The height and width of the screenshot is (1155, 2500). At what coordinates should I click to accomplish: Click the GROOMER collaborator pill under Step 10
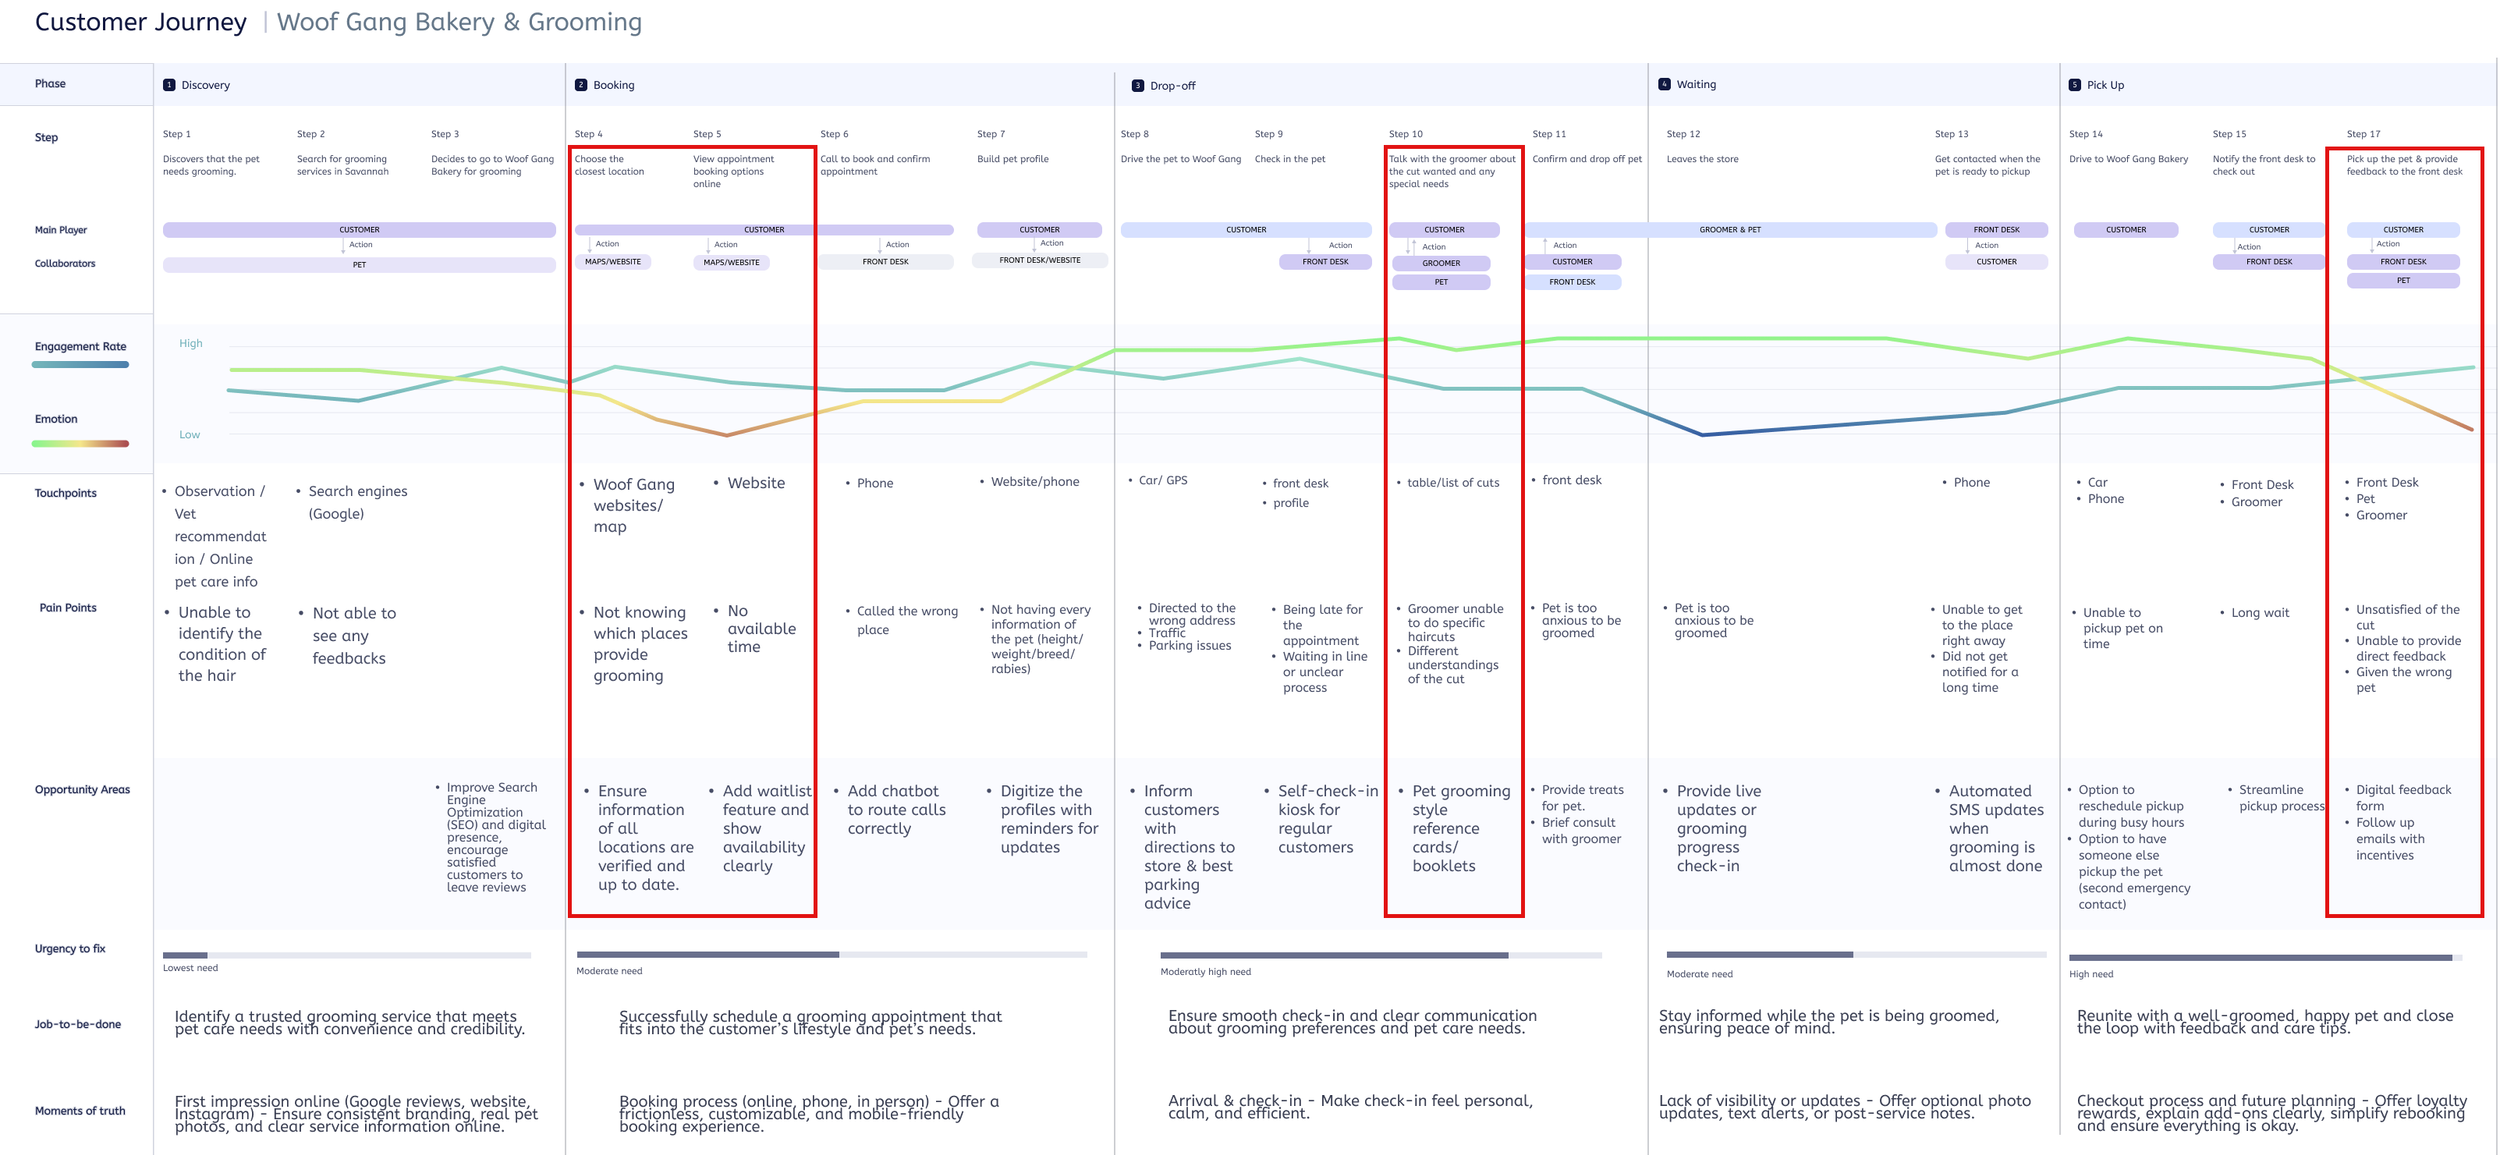(1441, 263)
